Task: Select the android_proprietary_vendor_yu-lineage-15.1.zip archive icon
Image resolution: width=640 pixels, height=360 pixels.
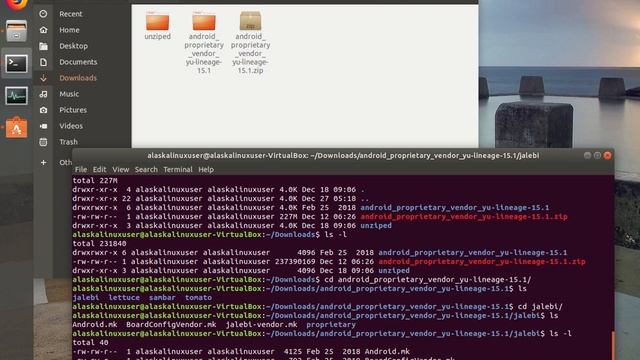Action: click(250, 21)
